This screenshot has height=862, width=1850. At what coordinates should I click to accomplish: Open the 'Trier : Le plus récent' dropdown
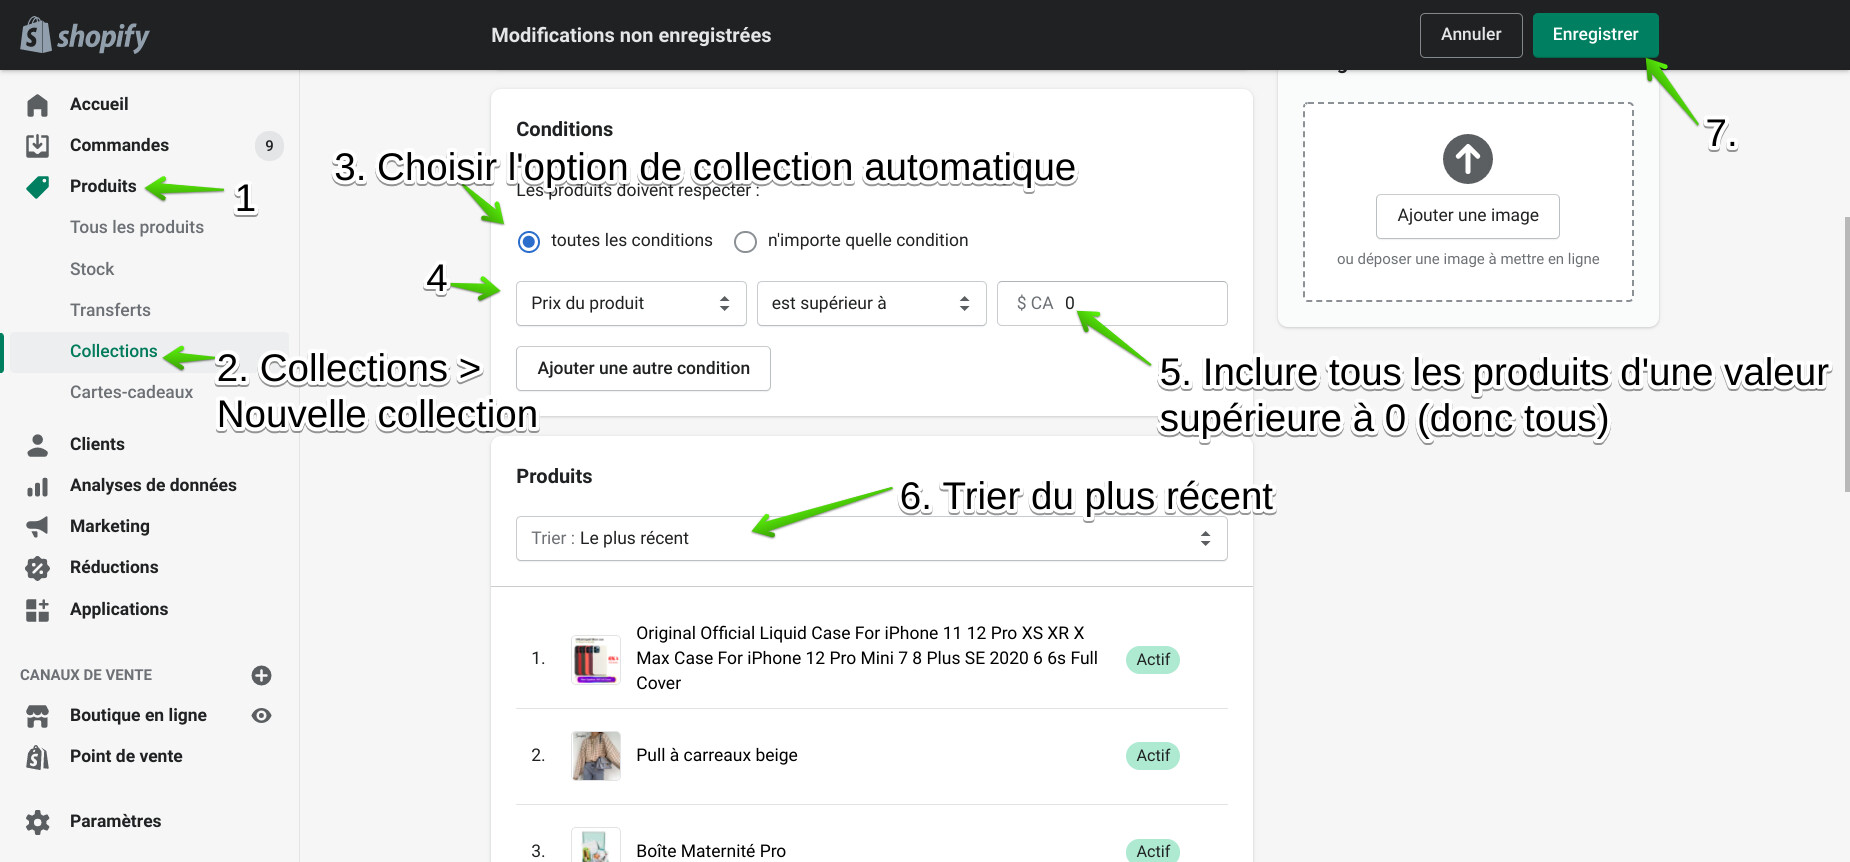click(871, 538)
